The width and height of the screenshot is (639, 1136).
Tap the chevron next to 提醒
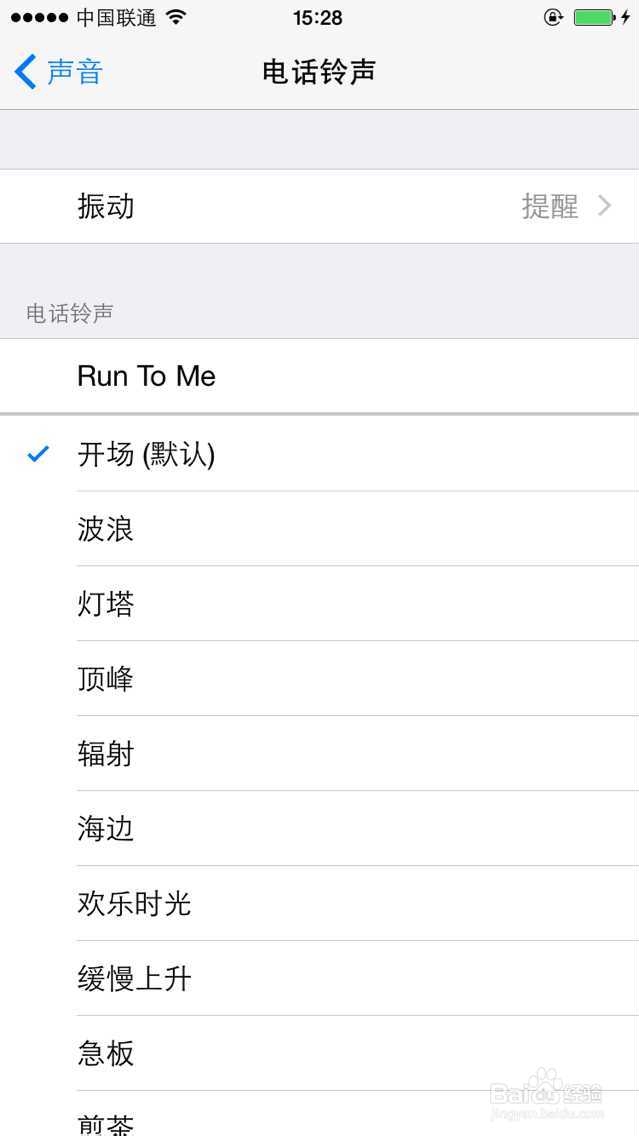click(x=605, y=206)
